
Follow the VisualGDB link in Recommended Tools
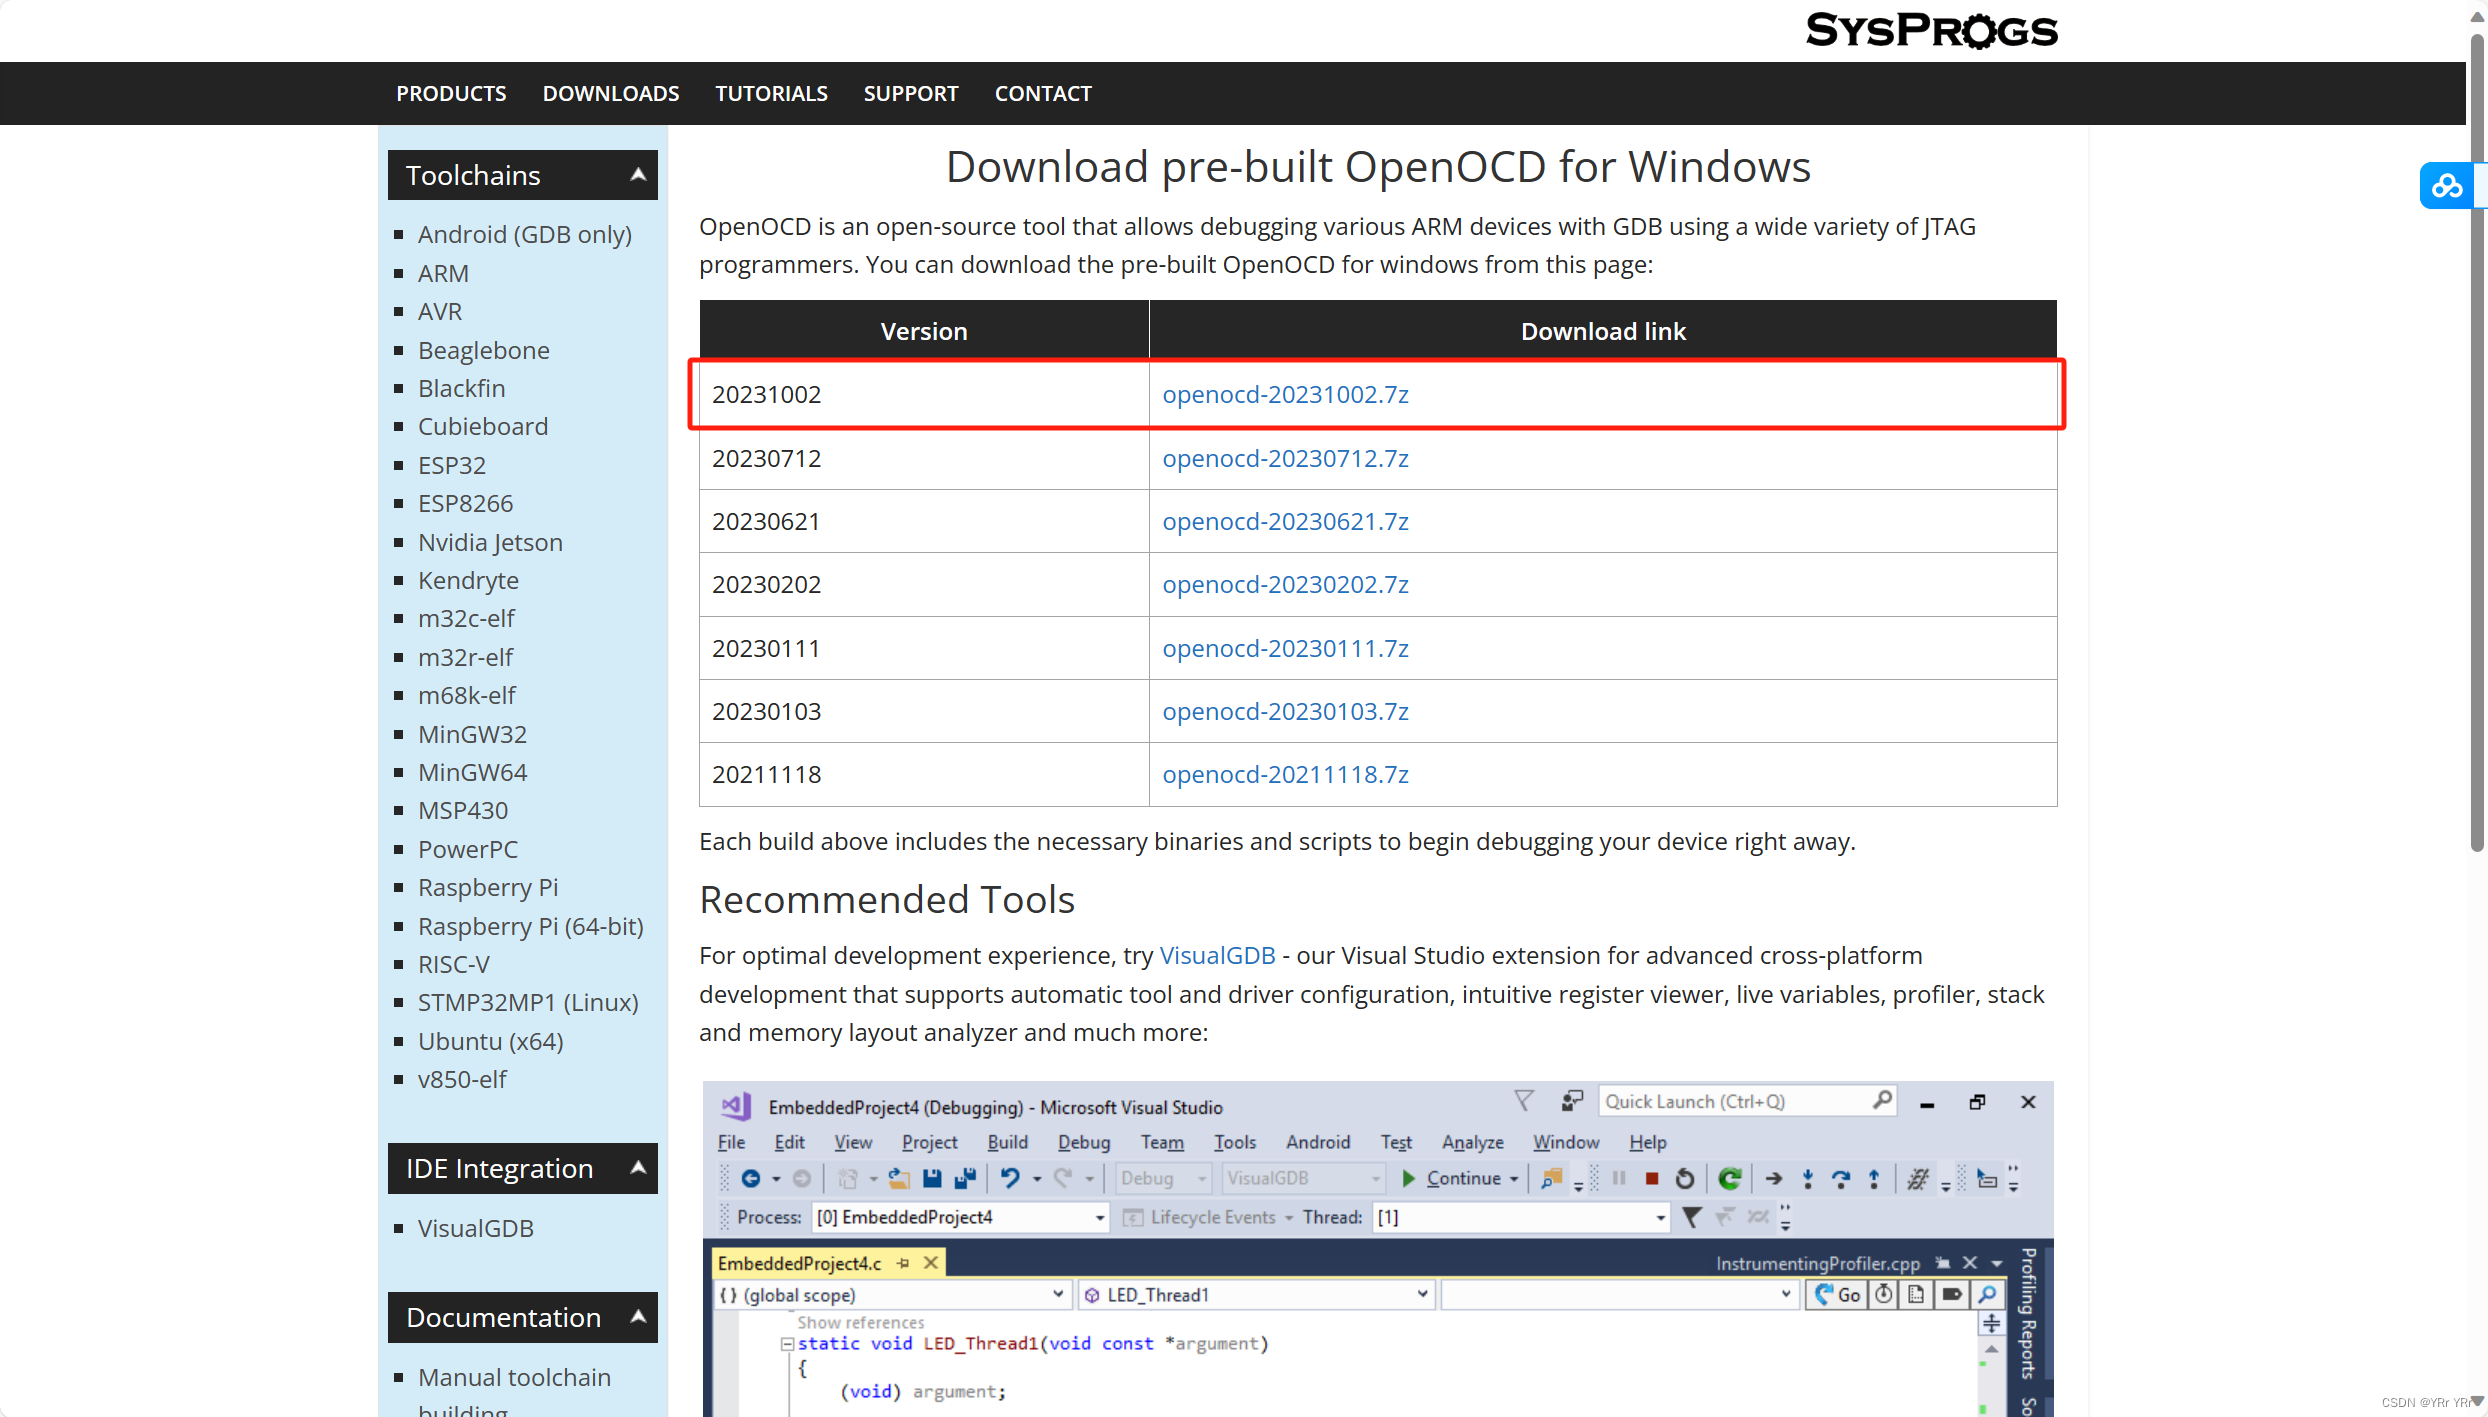pyautogui.click(x=1217, y=955)
